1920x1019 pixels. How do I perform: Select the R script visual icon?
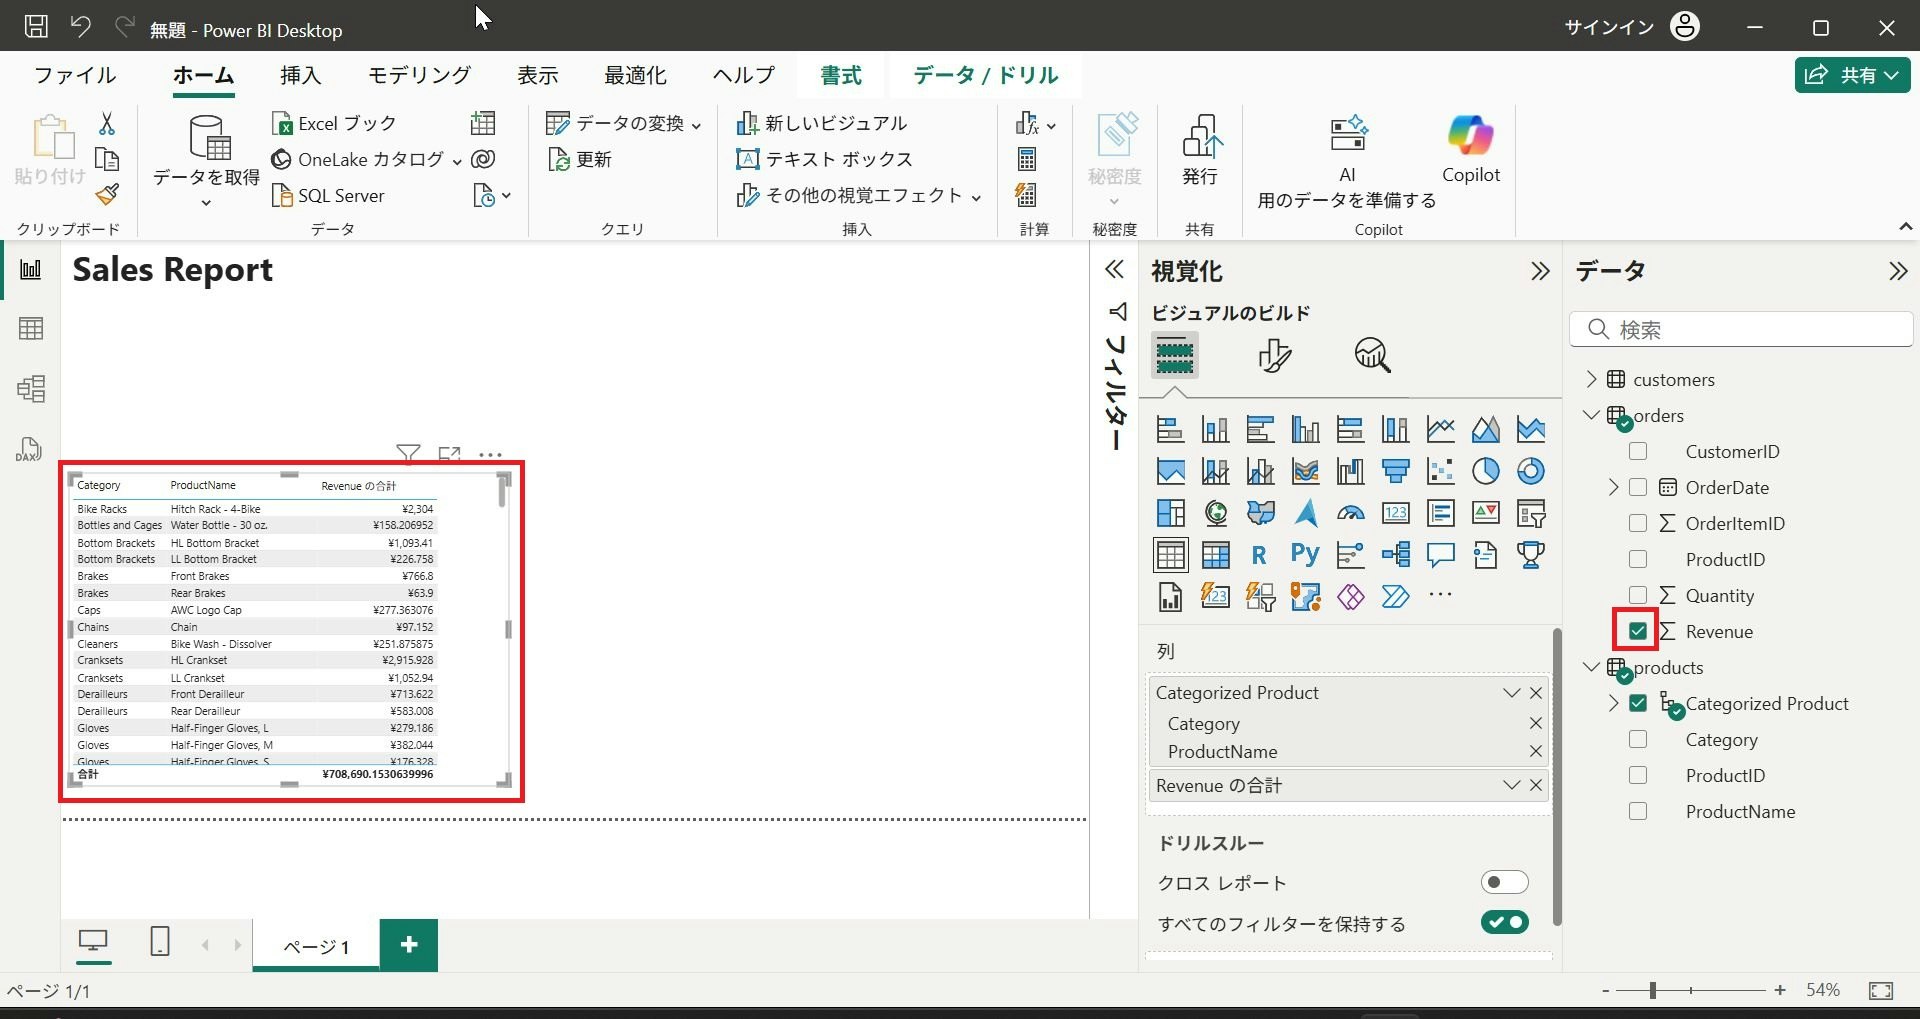coord(1259,554)
